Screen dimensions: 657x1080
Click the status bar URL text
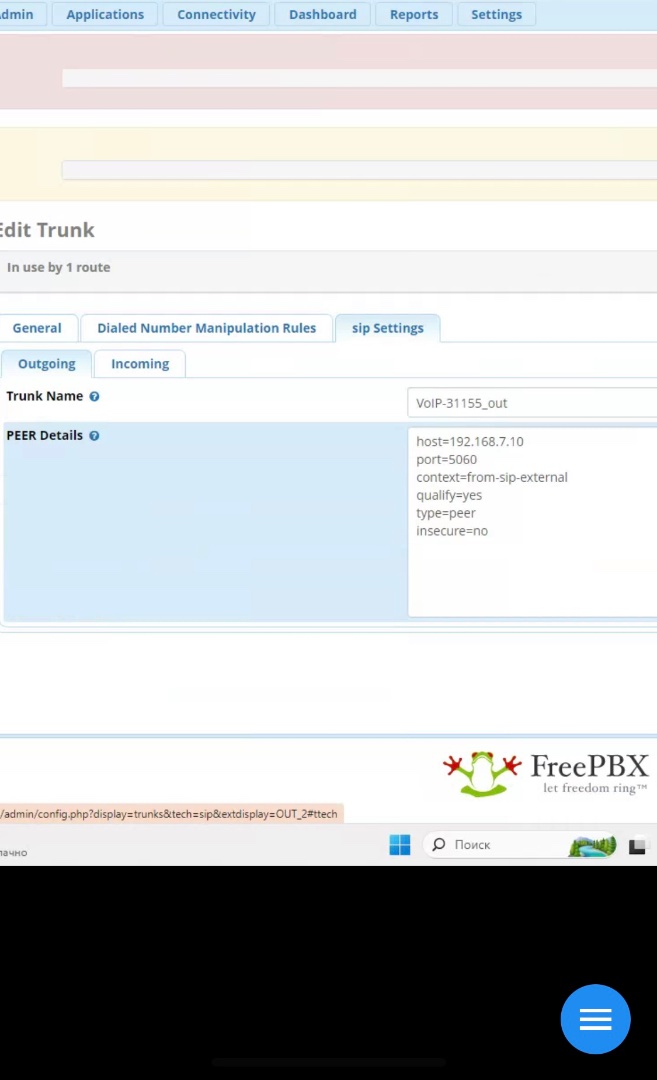(169, 814)
